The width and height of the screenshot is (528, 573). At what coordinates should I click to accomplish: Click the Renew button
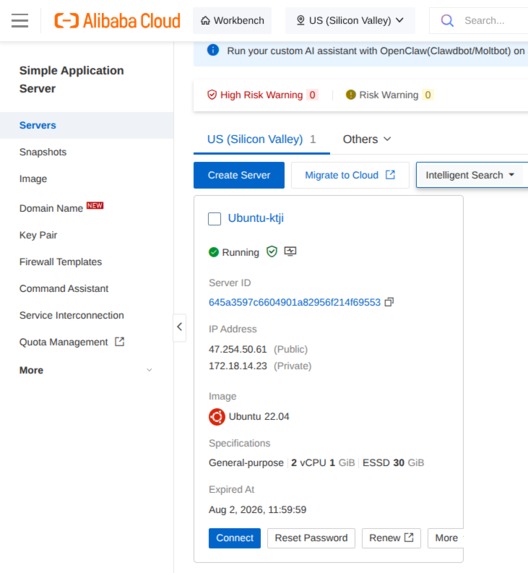click(x=391, y=538)
